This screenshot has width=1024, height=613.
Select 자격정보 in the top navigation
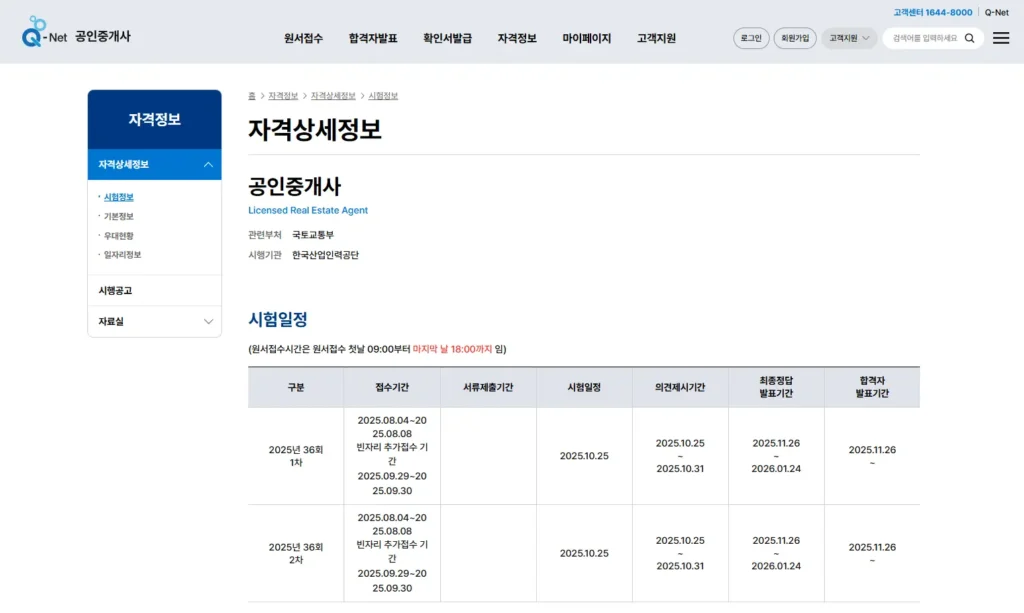[516, 38]
